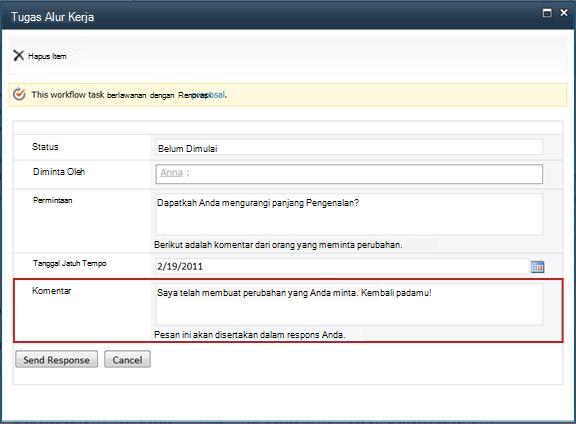Viewport: 576px width, 424px height.
Task: Select the Tanggal Jatuh Tempo date field
Action: coord(342,266)
